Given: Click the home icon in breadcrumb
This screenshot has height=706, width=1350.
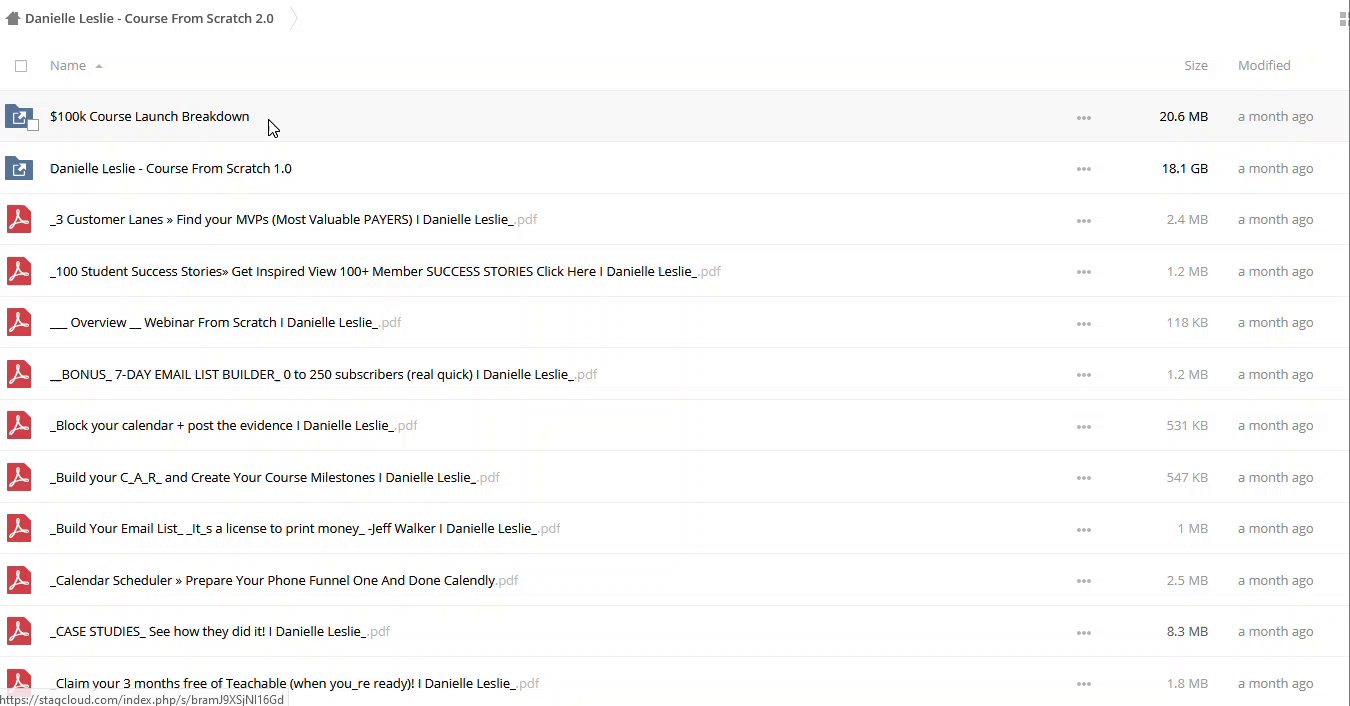Looking at the screenshot, I should tap(13, 18).
